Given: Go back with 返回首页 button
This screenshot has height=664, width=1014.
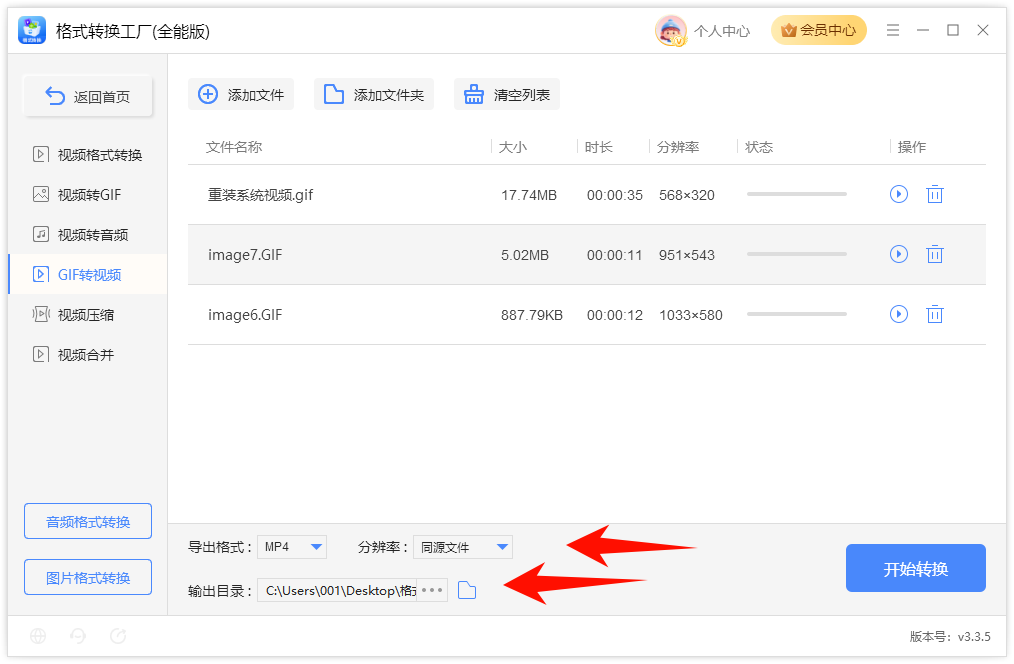Looking at the screenshot, I should [88, 96].
